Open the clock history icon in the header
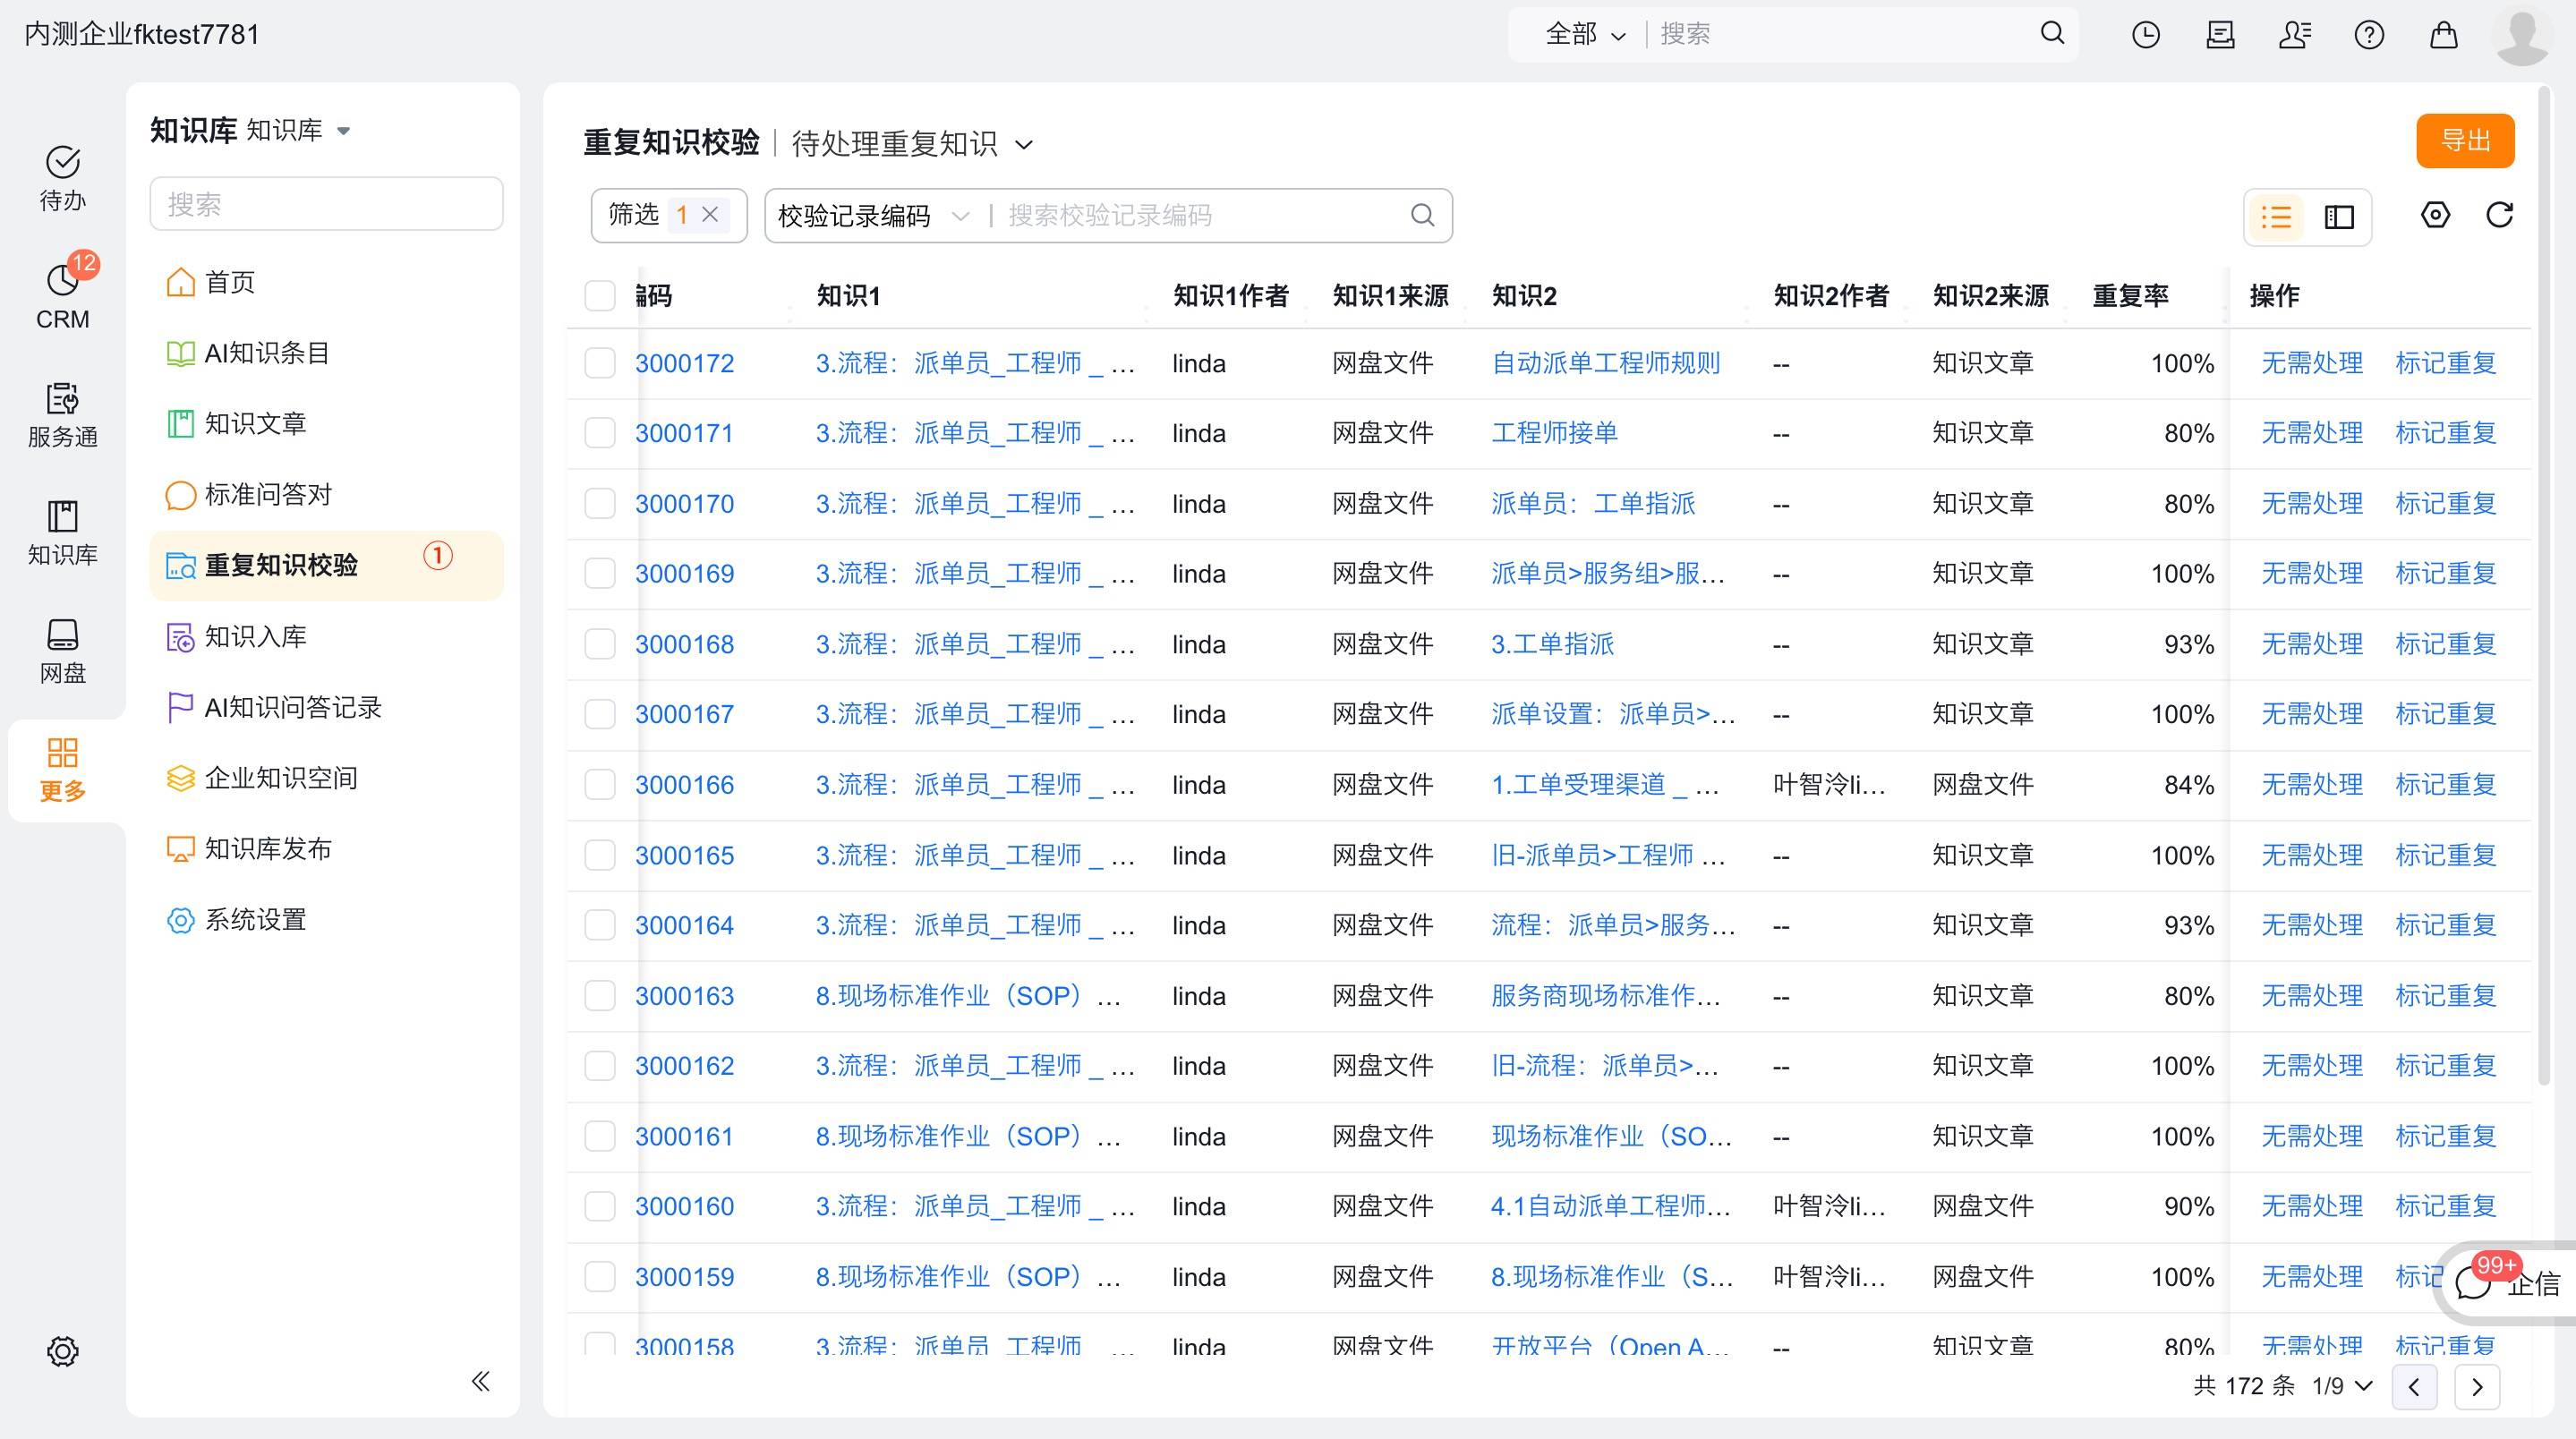Image resolution: width=2576 pixels, height=1439 pixels. [2145, 35]
